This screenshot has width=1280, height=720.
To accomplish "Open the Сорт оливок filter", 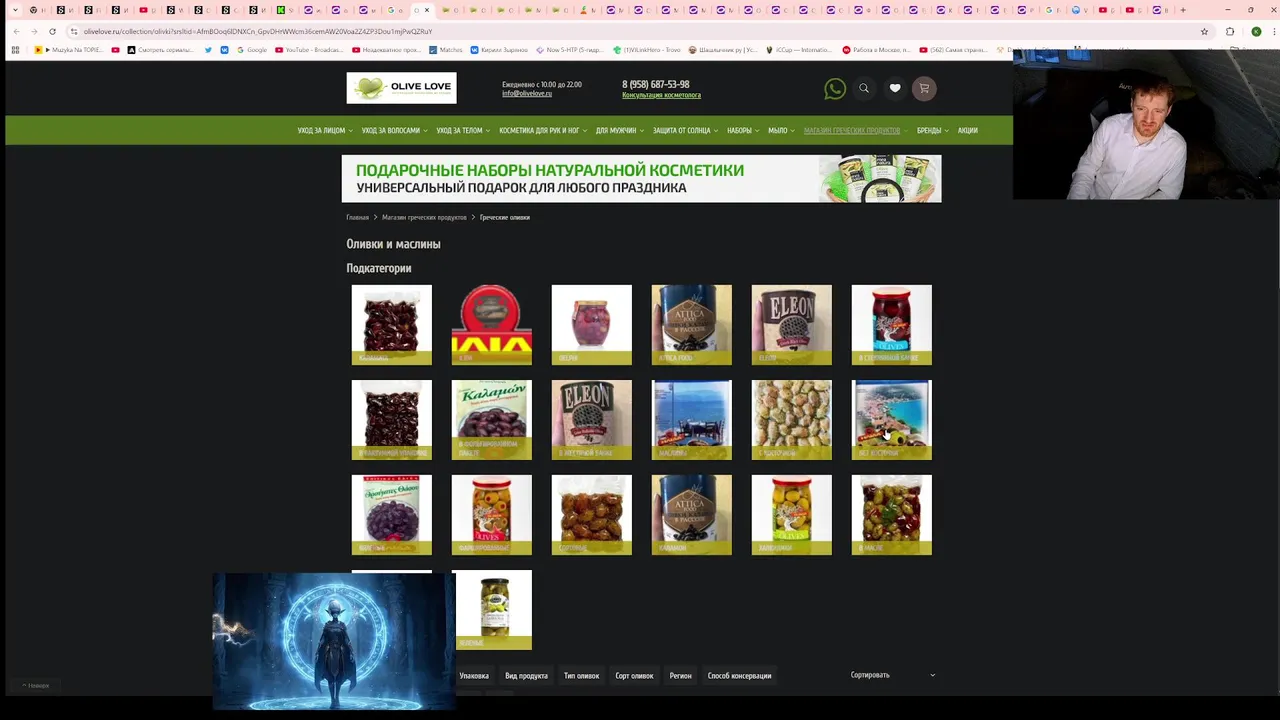I will [x=634, y=676].
